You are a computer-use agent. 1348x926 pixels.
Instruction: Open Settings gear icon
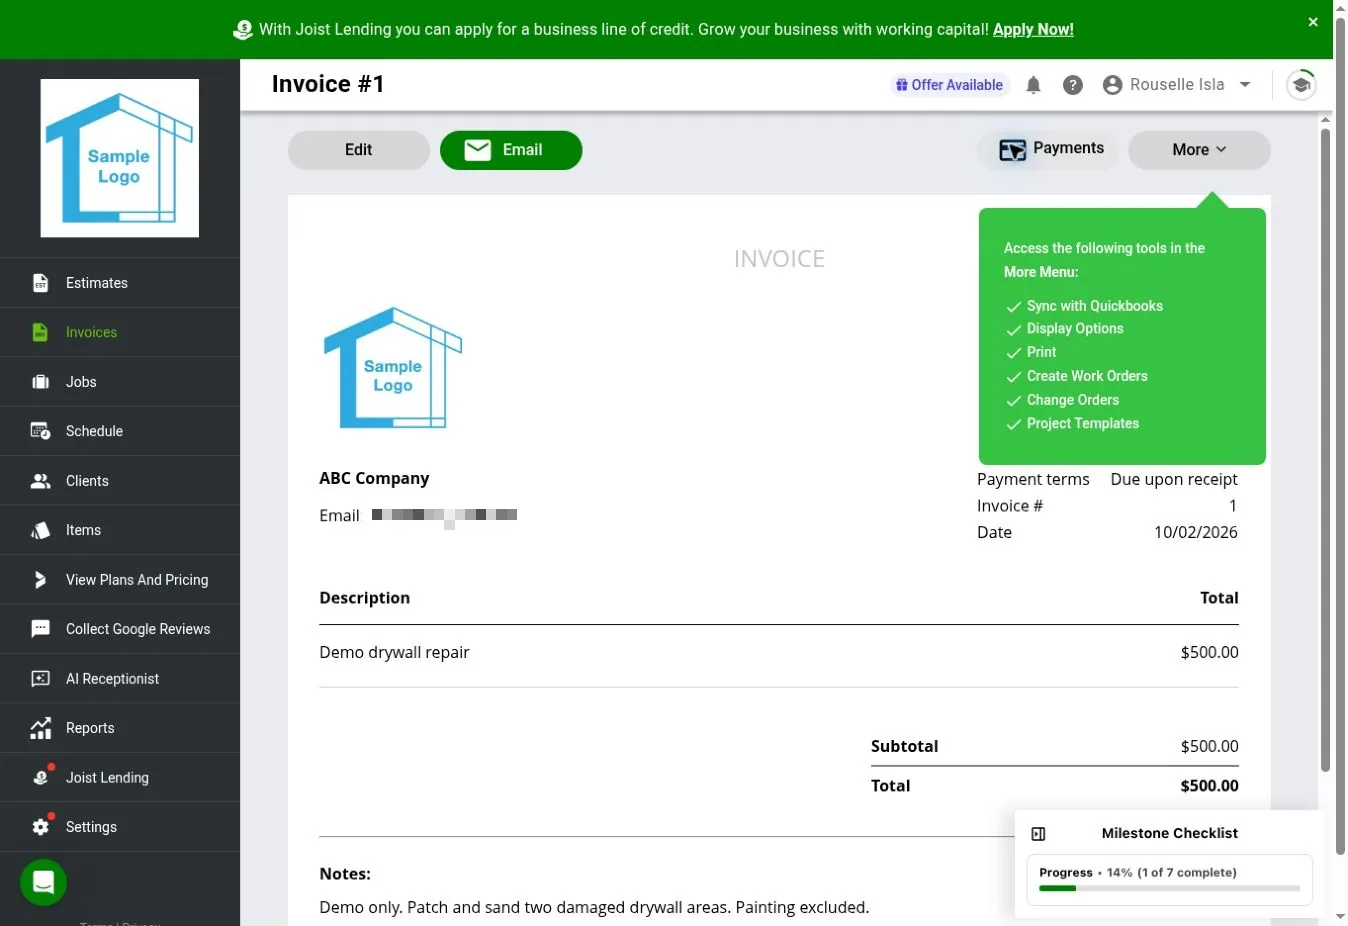click(x=40, y=827)
